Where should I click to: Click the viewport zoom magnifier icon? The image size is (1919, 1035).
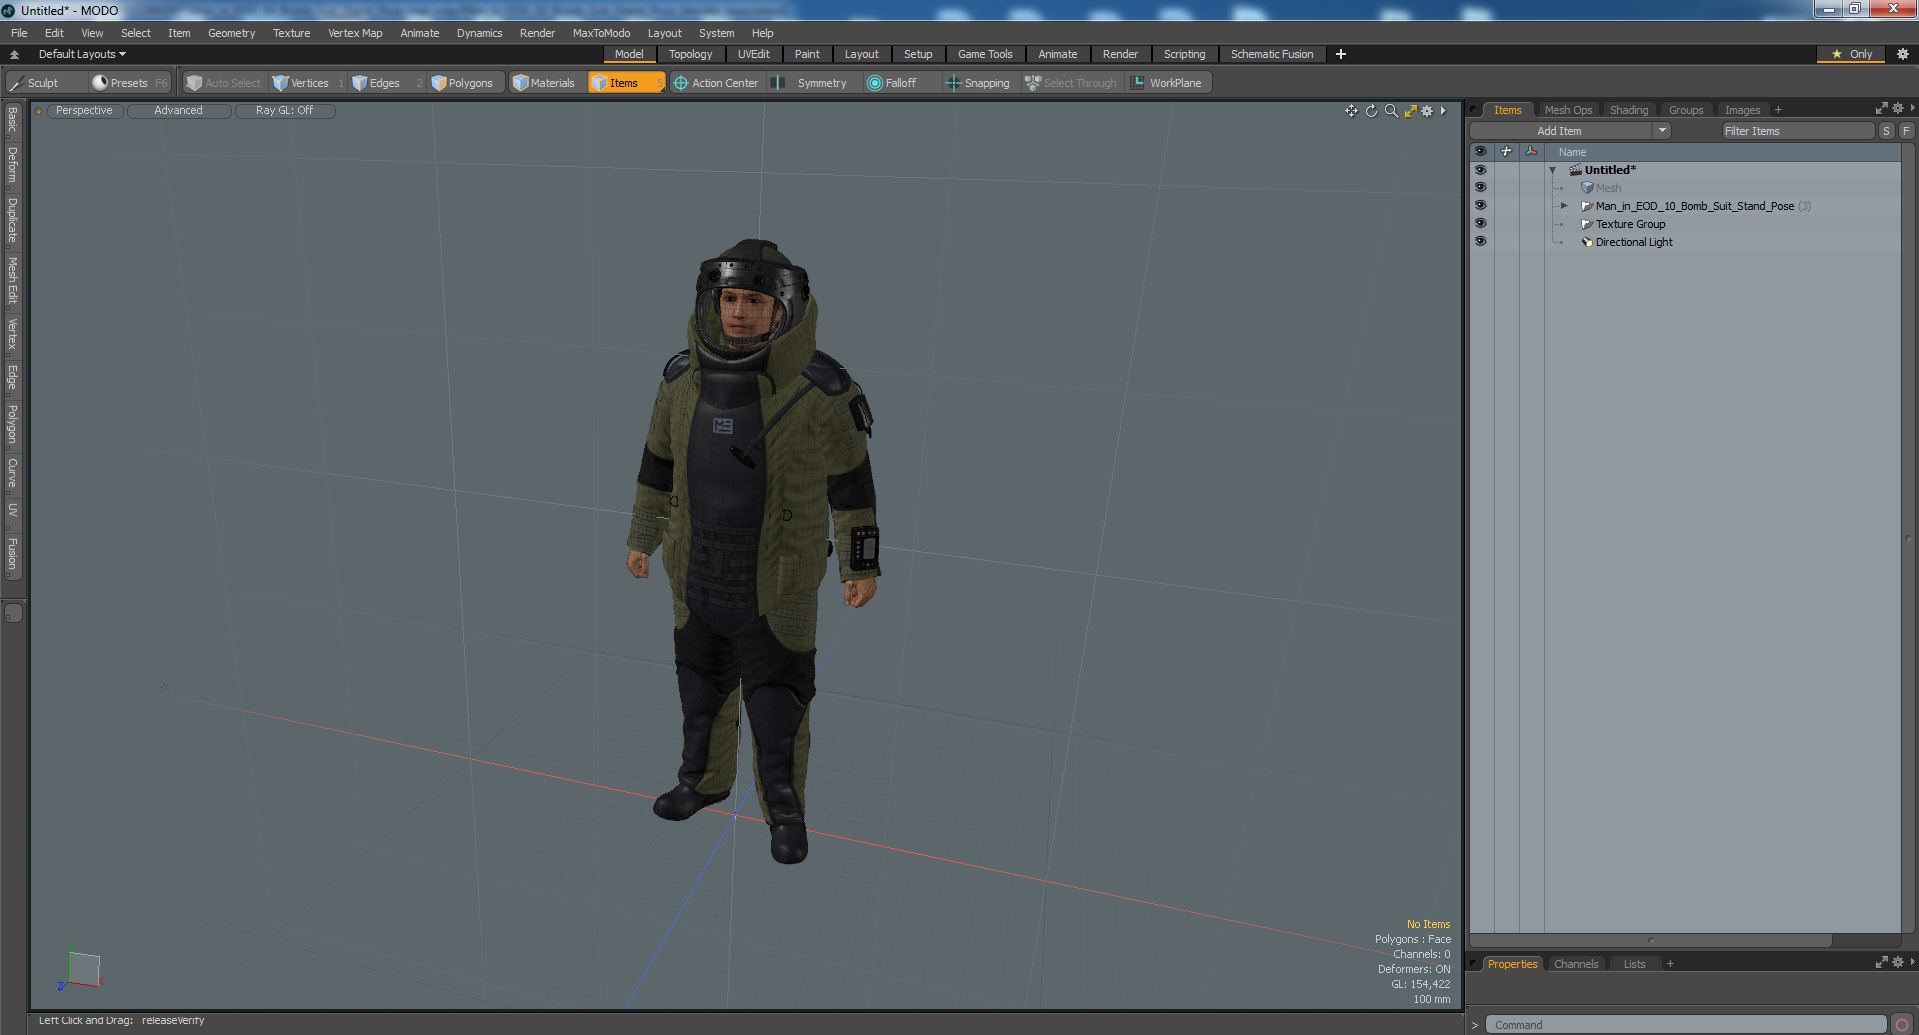pyautogui.click(x=1391, y=111)
